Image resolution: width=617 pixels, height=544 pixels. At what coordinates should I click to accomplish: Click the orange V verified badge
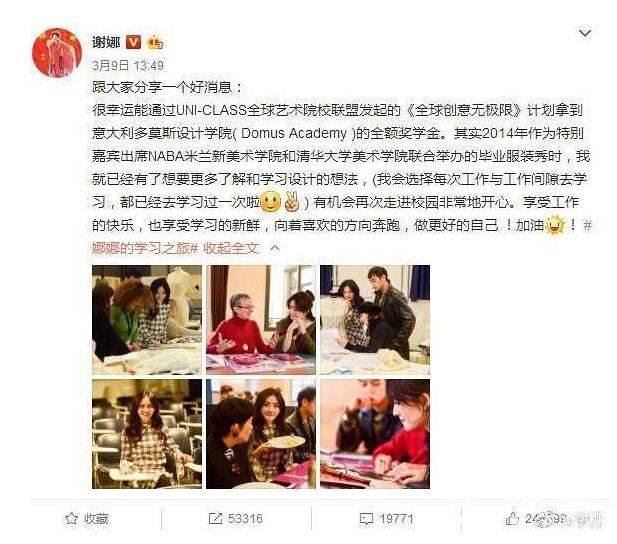tap(133, 42)
